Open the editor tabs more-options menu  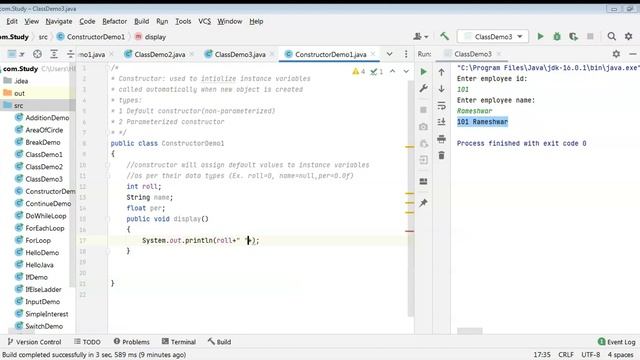point(406,54)
